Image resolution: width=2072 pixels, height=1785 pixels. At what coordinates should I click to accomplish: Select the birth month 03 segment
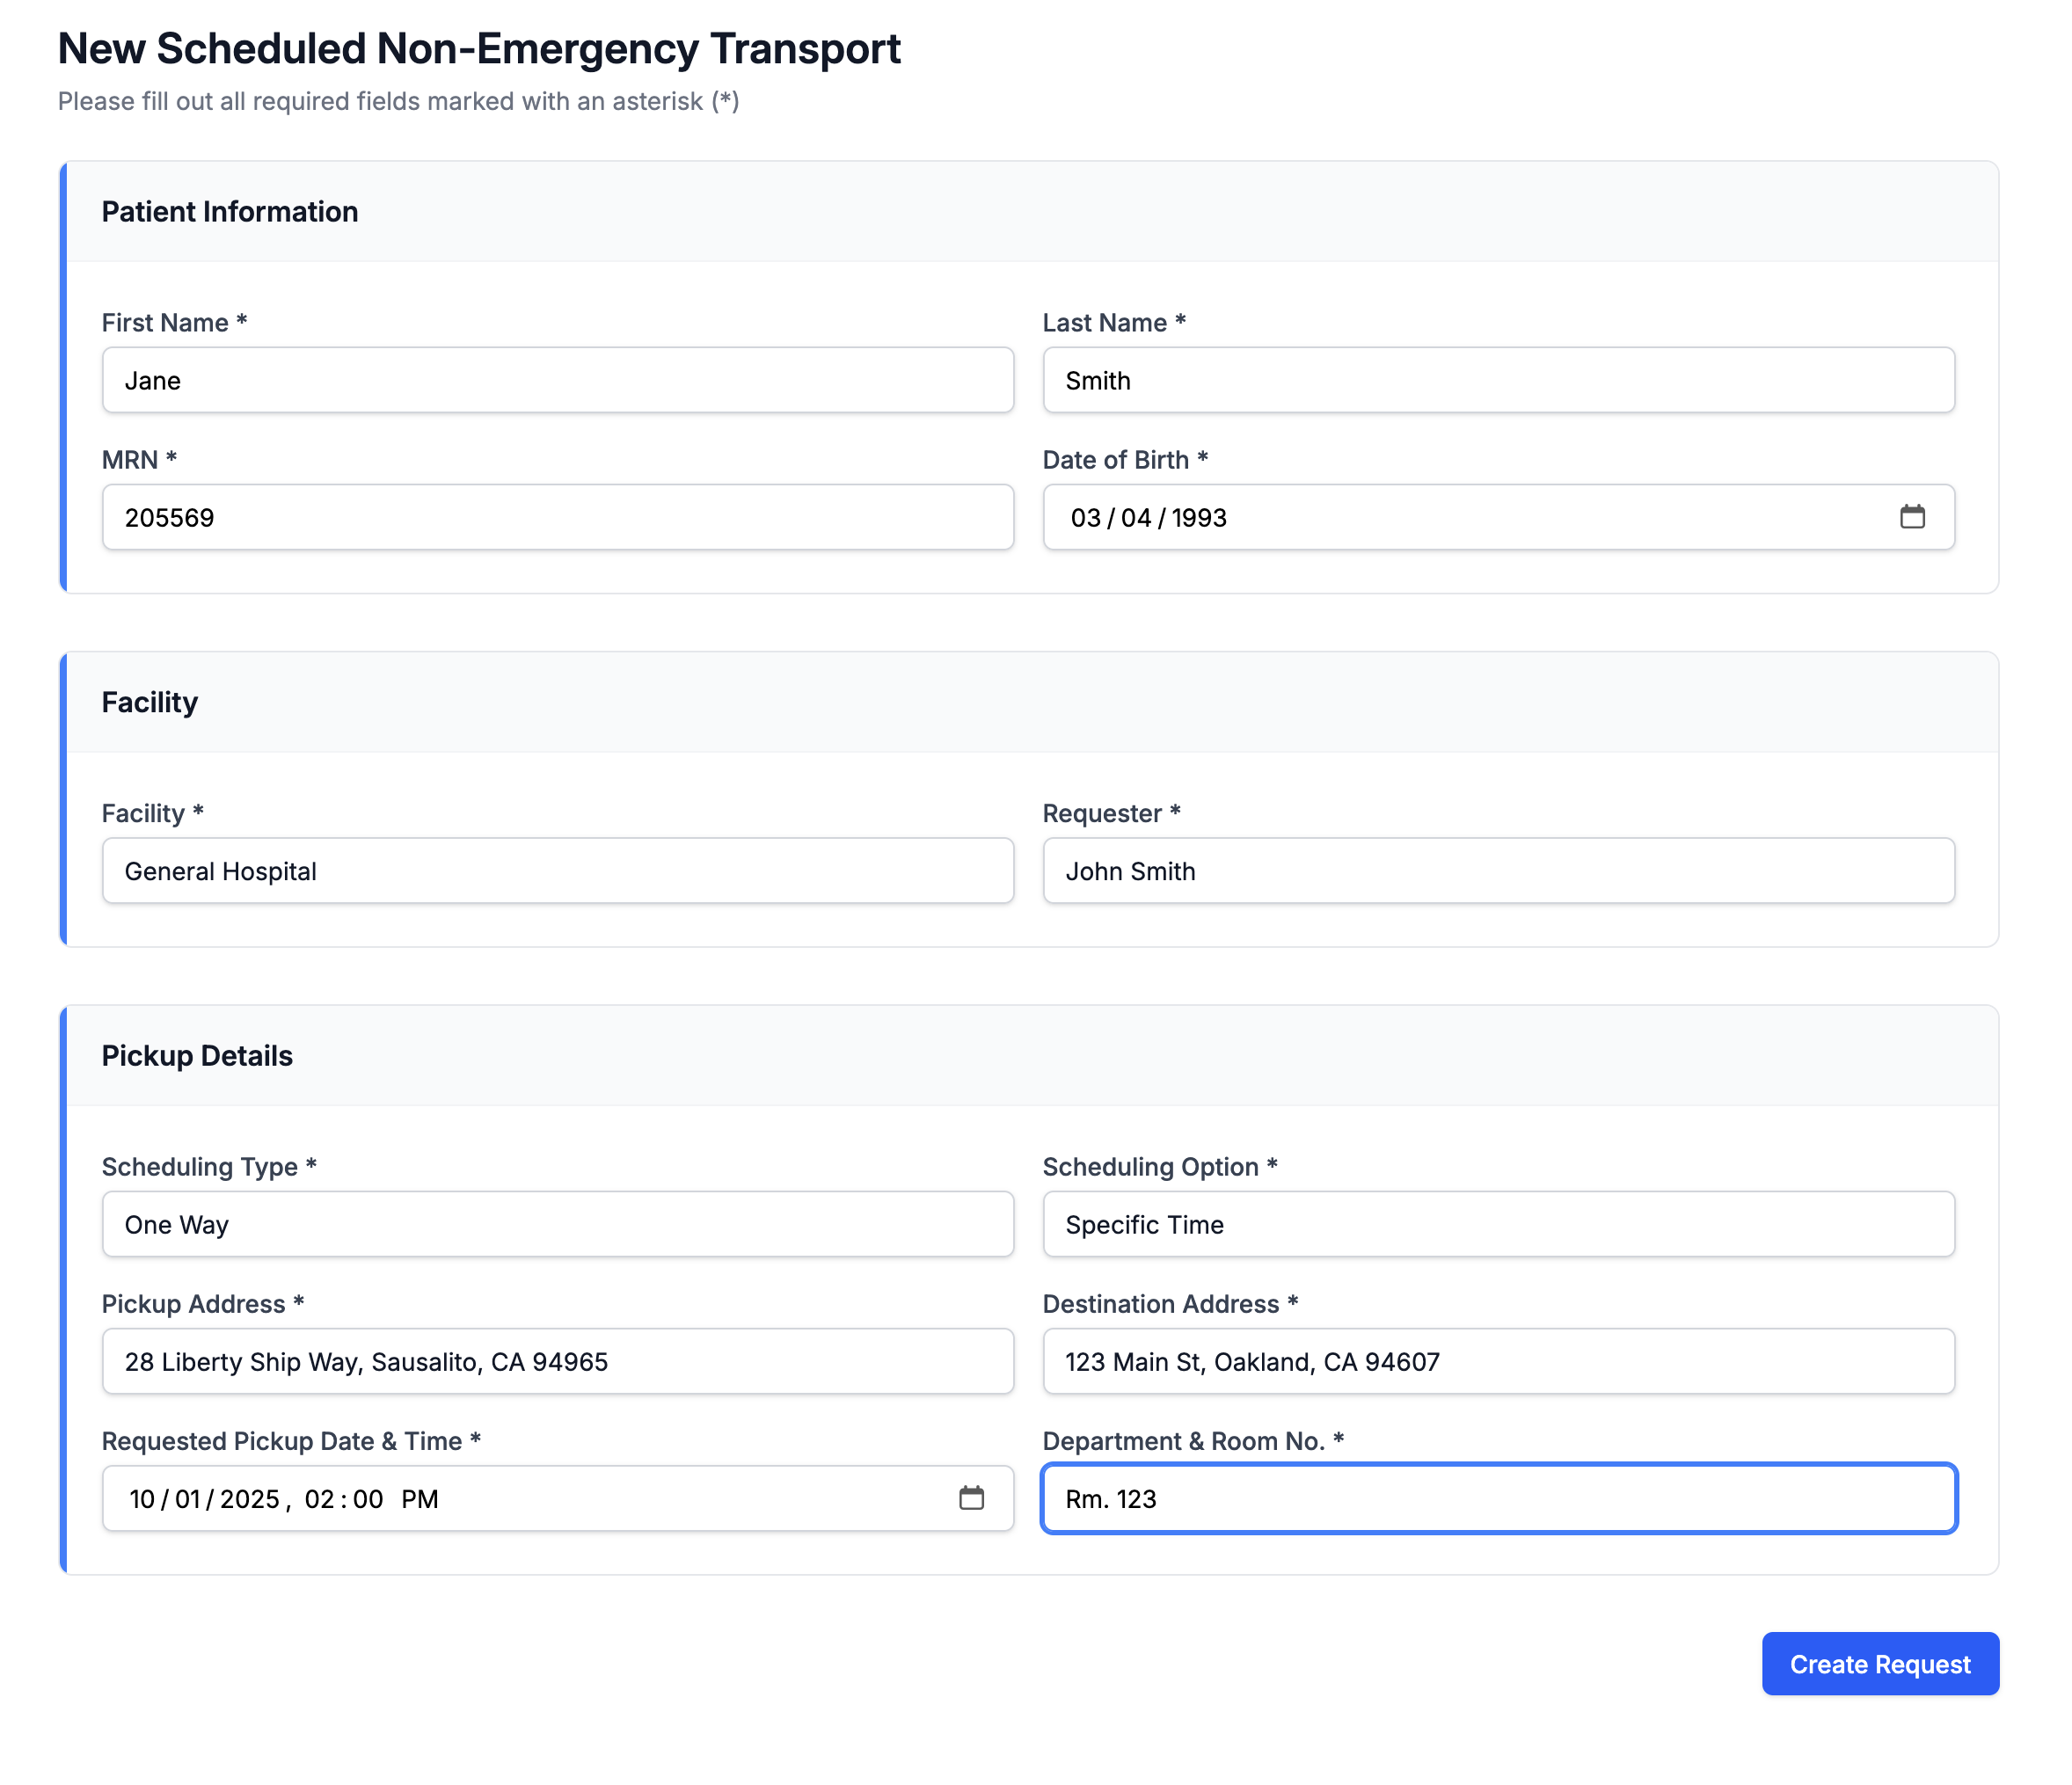(x=1086, y=518)
